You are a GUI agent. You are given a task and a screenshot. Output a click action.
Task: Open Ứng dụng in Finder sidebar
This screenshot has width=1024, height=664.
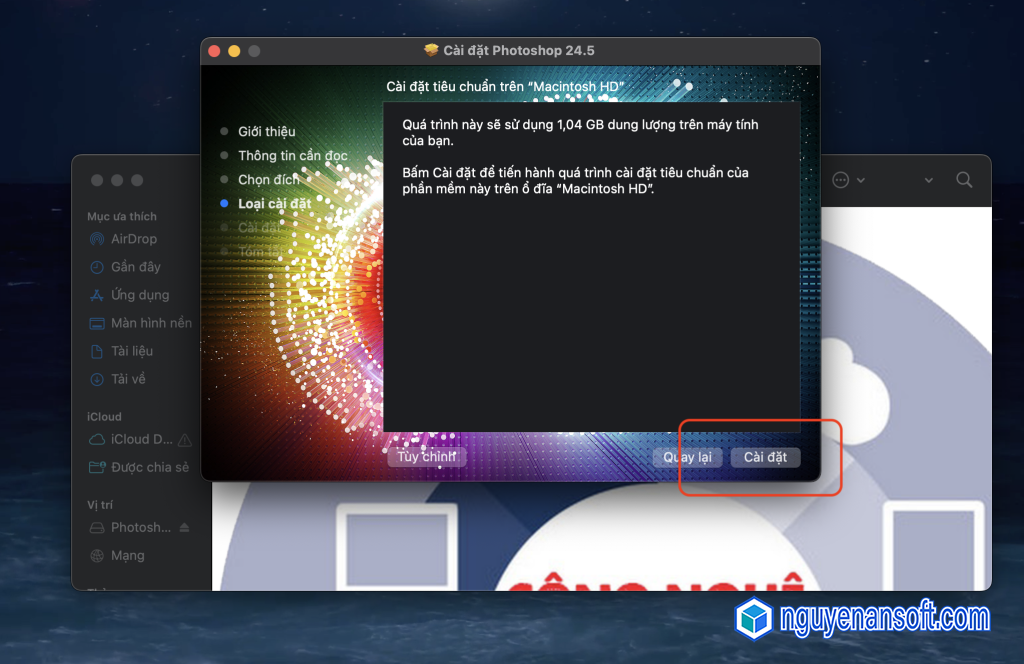tap(140, 295)
